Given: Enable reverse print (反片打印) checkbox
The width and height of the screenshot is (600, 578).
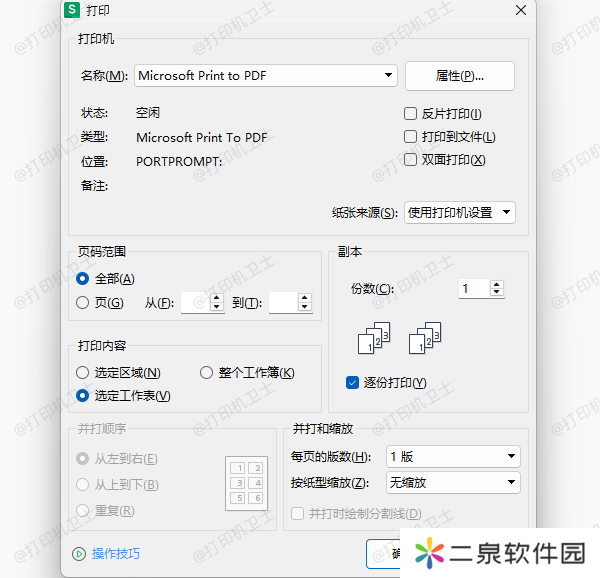Looking at the screenshot, I should coord(410,114).
